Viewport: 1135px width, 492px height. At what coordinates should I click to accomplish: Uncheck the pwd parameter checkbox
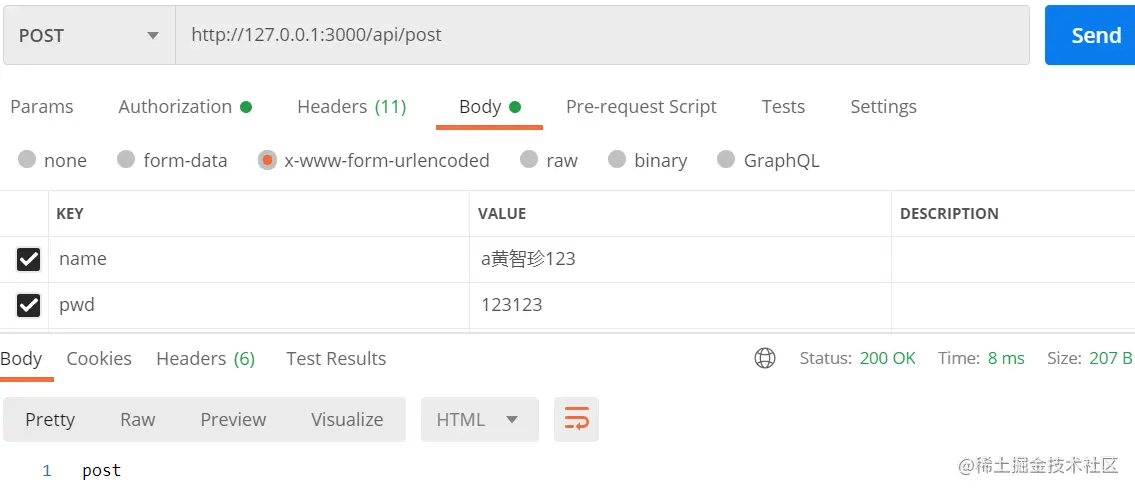(x=28, y=306)
